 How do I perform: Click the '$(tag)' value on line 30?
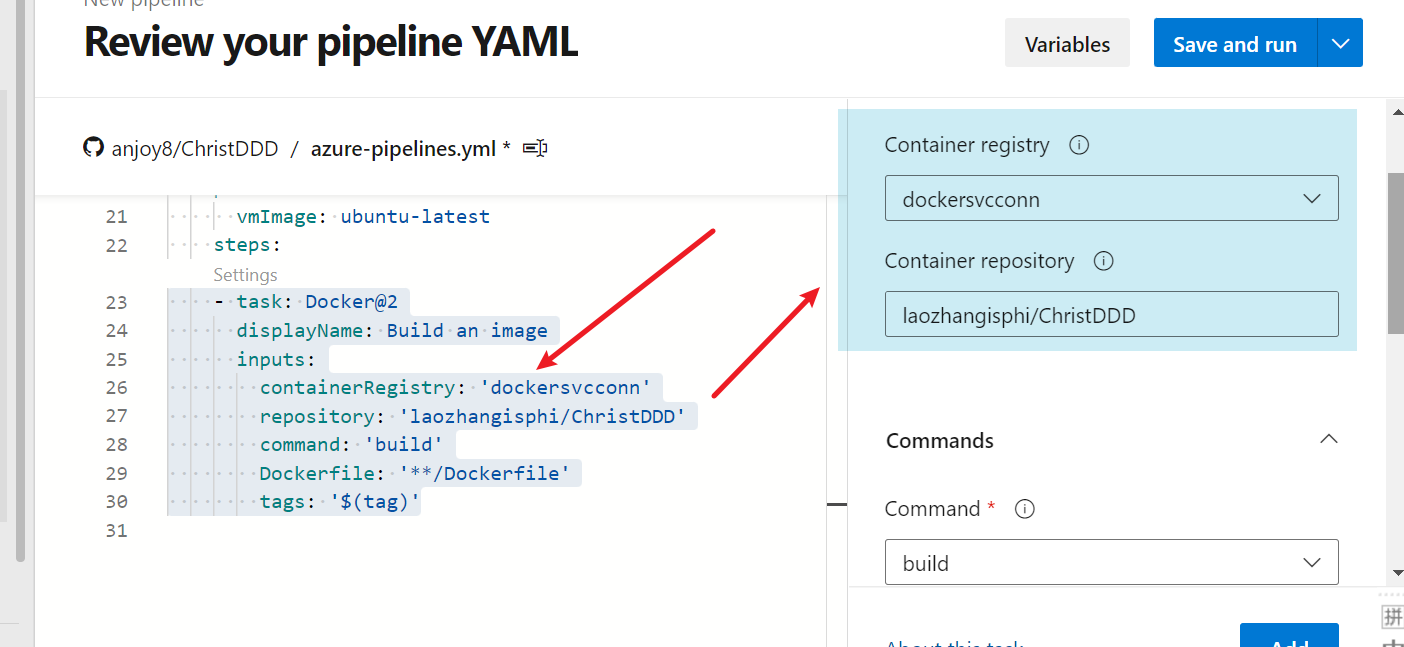point(375,501)
